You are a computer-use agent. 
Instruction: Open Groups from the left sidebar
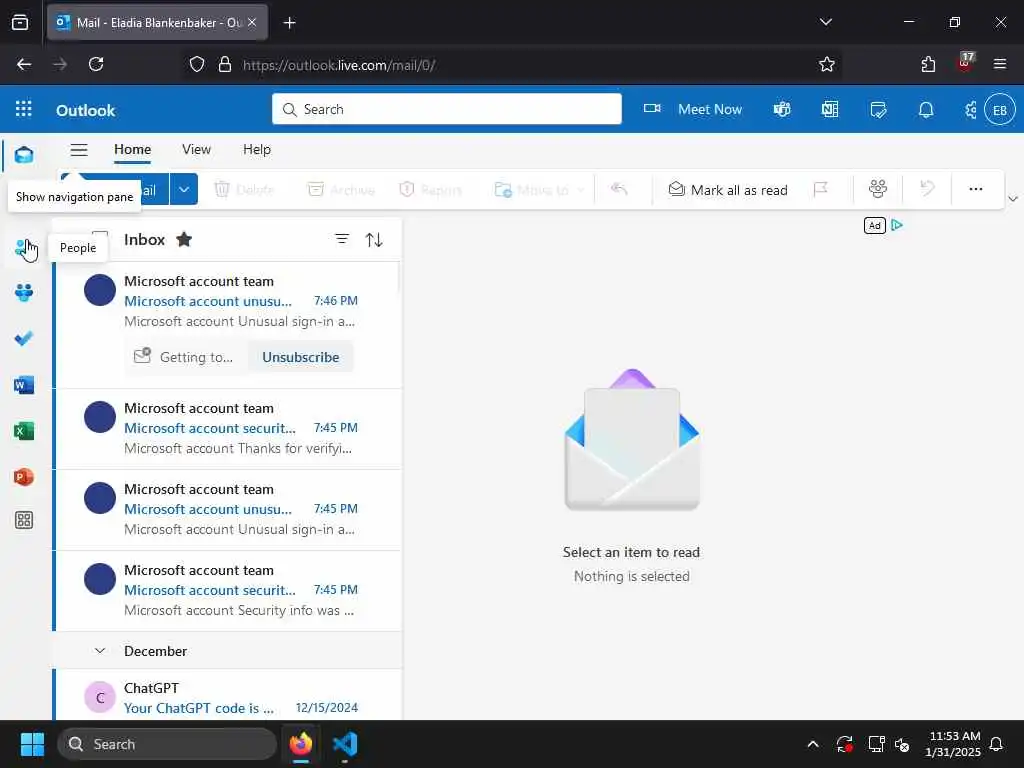(x=24, y=293)
